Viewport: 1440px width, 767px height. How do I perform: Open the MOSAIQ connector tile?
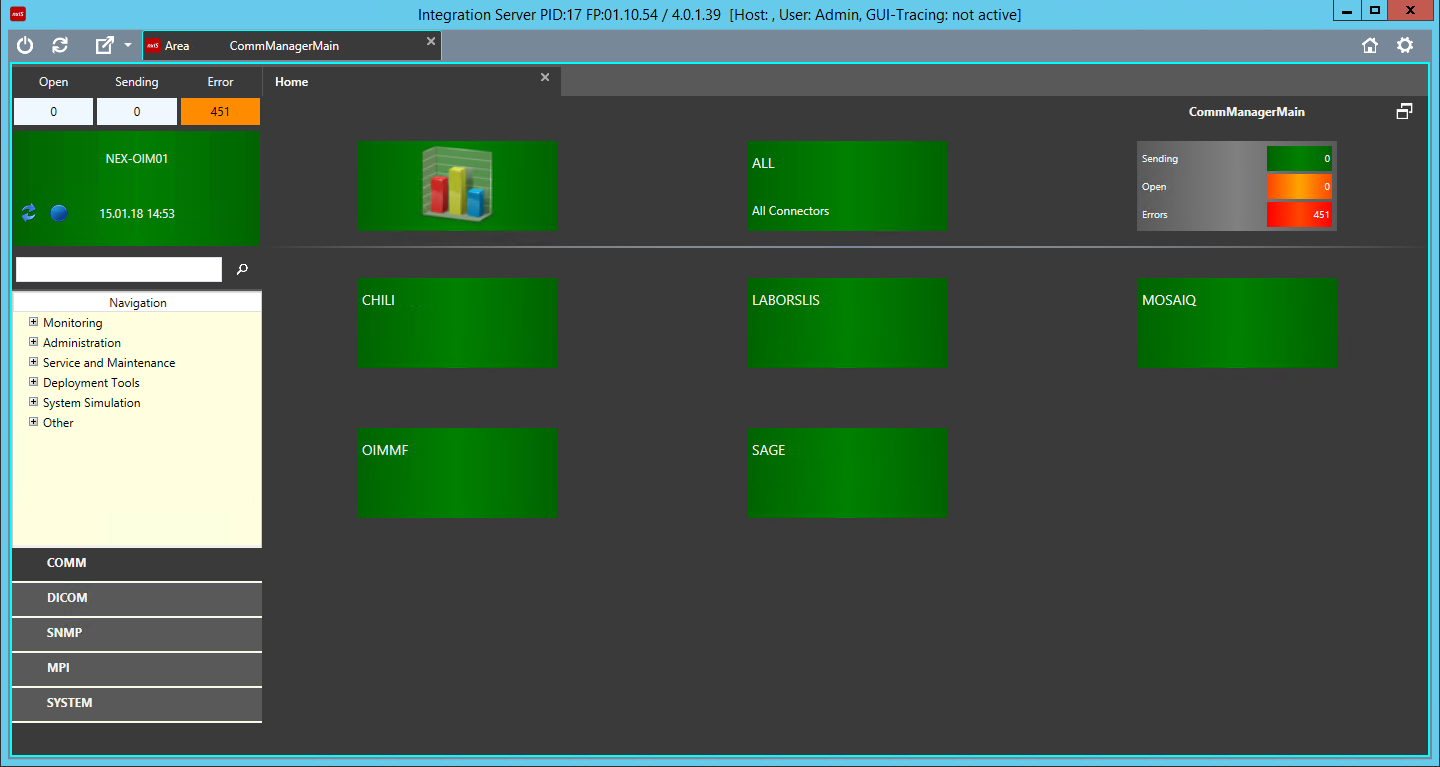pos(1237,323)
